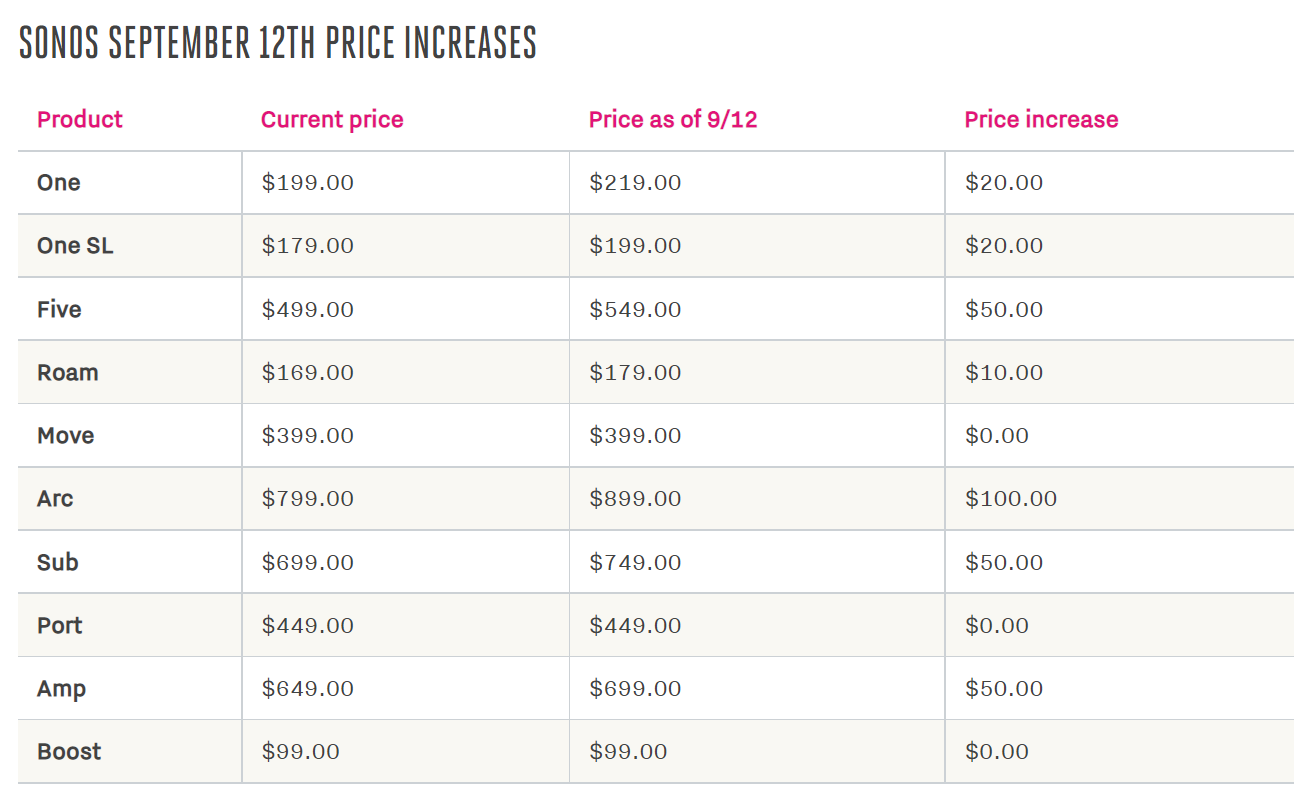The image size is (1308, 807).
Task: Select the One product row label
Action: click(x=59, y=183)
